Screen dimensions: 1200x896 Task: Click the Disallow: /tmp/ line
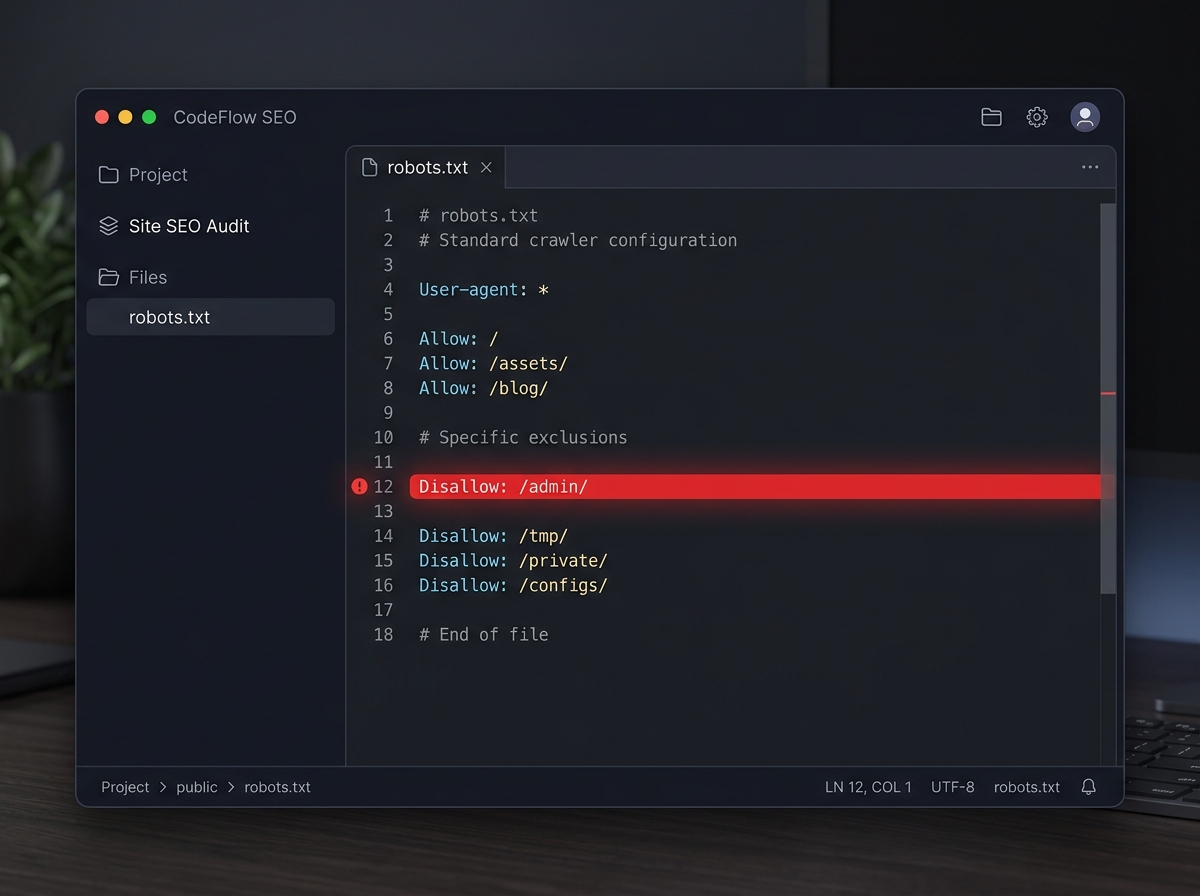coord(493,536)
